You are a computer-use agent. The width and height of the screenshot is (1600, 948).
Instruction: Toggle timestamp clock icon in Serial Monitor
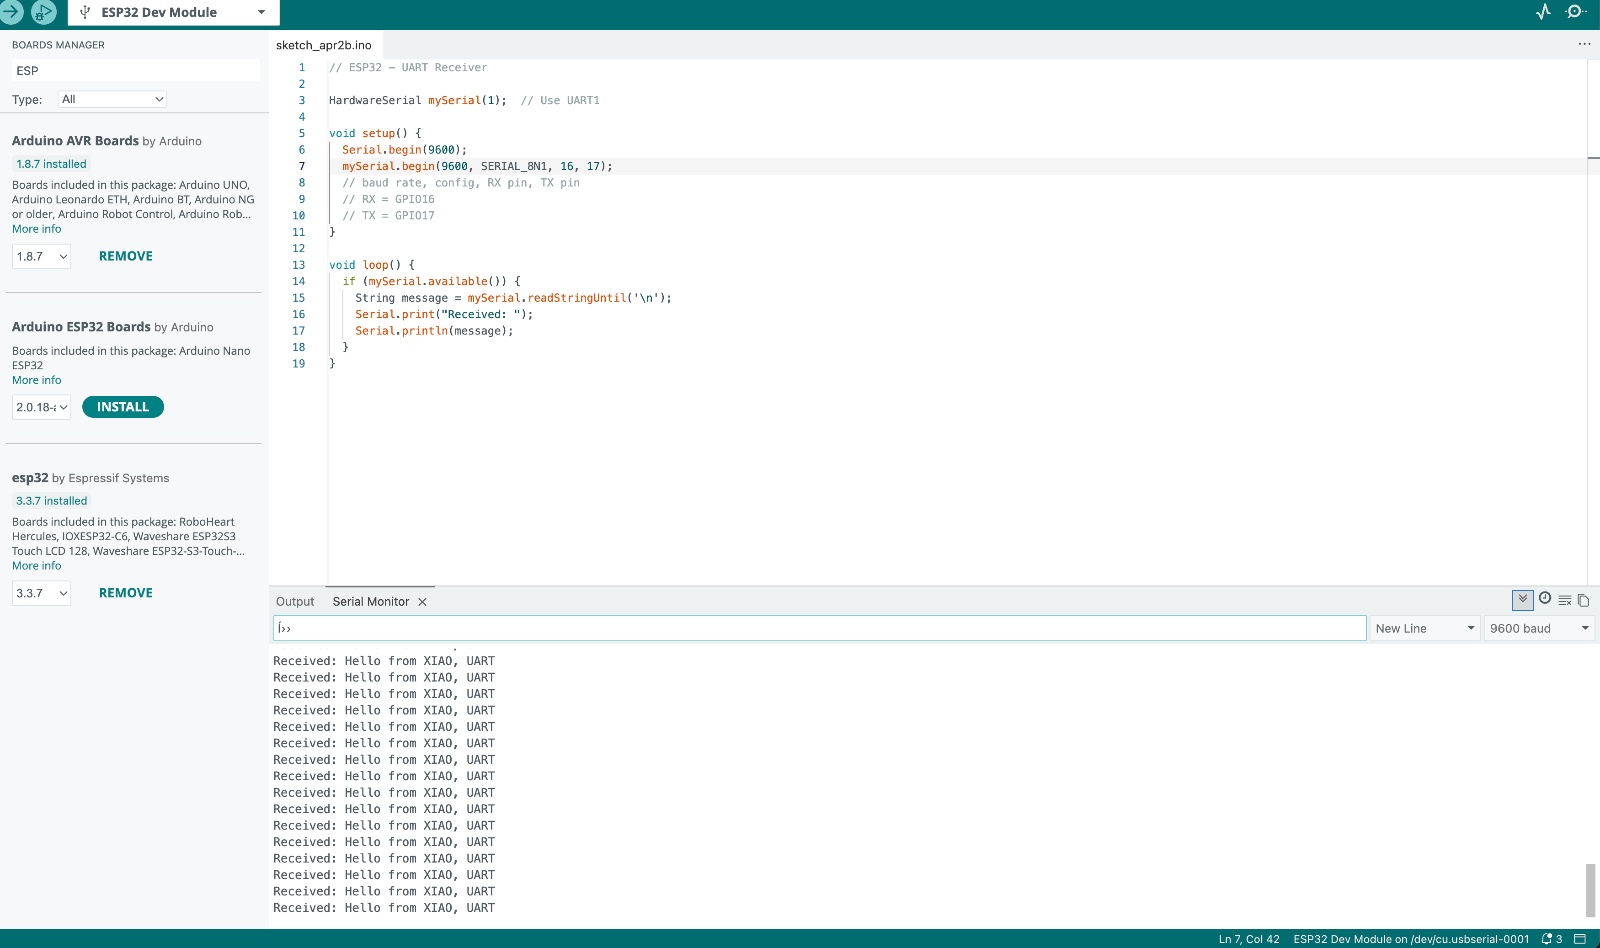tap(1545, 598)
